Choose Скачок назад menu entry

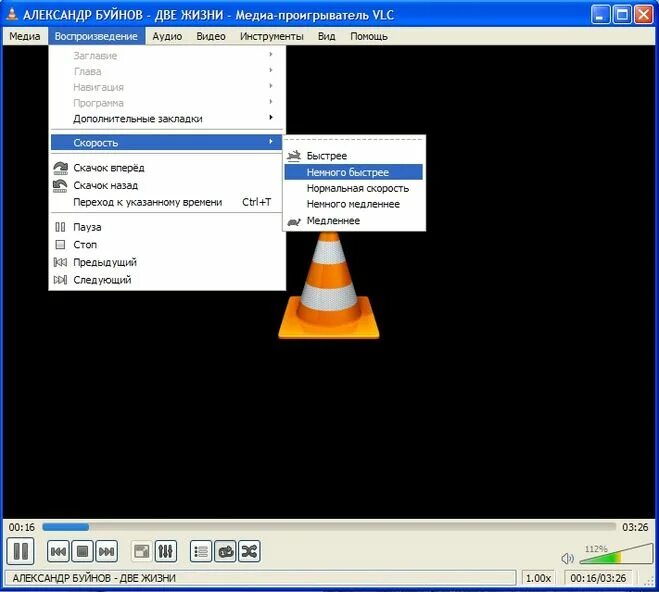(166, 185)
